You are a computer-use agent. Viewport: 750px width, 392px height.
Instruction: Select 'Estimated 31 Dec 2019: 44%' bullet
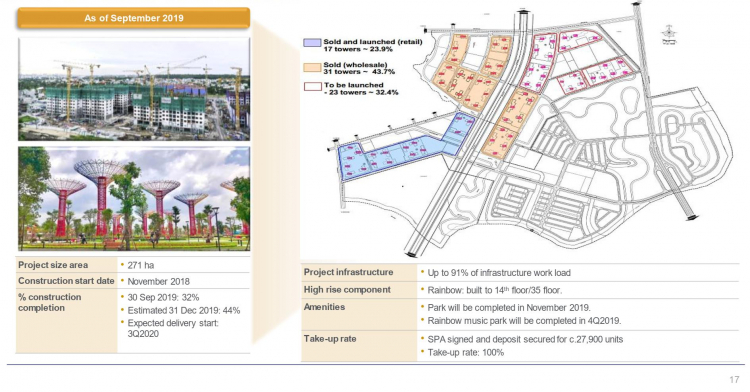coord(184,311)
